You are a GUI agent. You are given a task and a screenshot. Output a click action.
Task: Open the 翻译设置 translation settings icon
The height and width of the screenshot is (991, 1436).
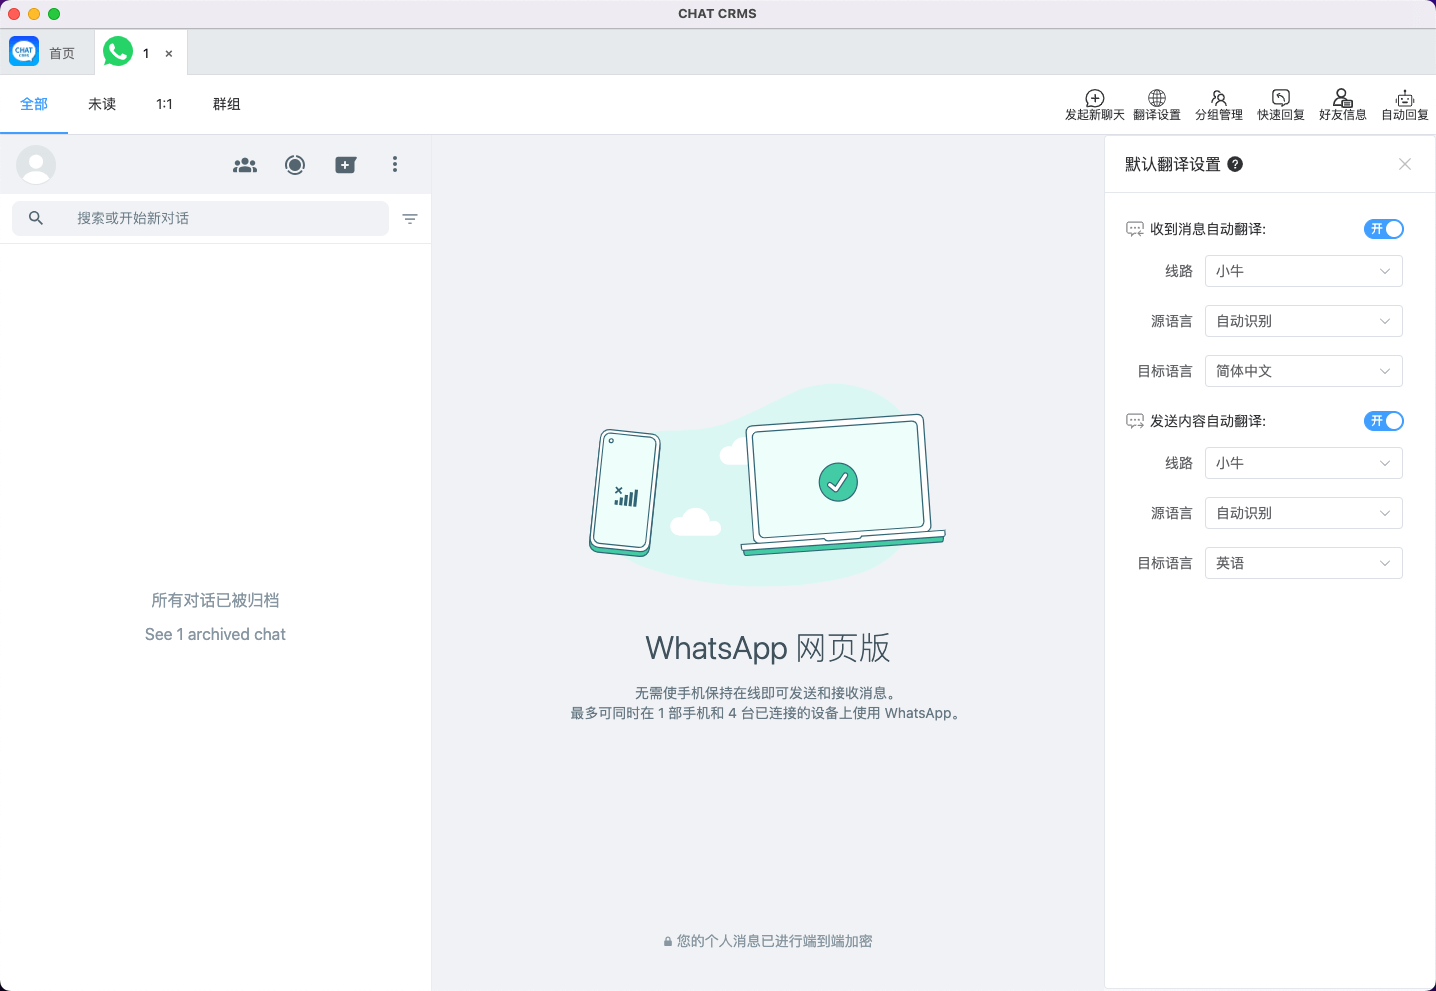1156,104
